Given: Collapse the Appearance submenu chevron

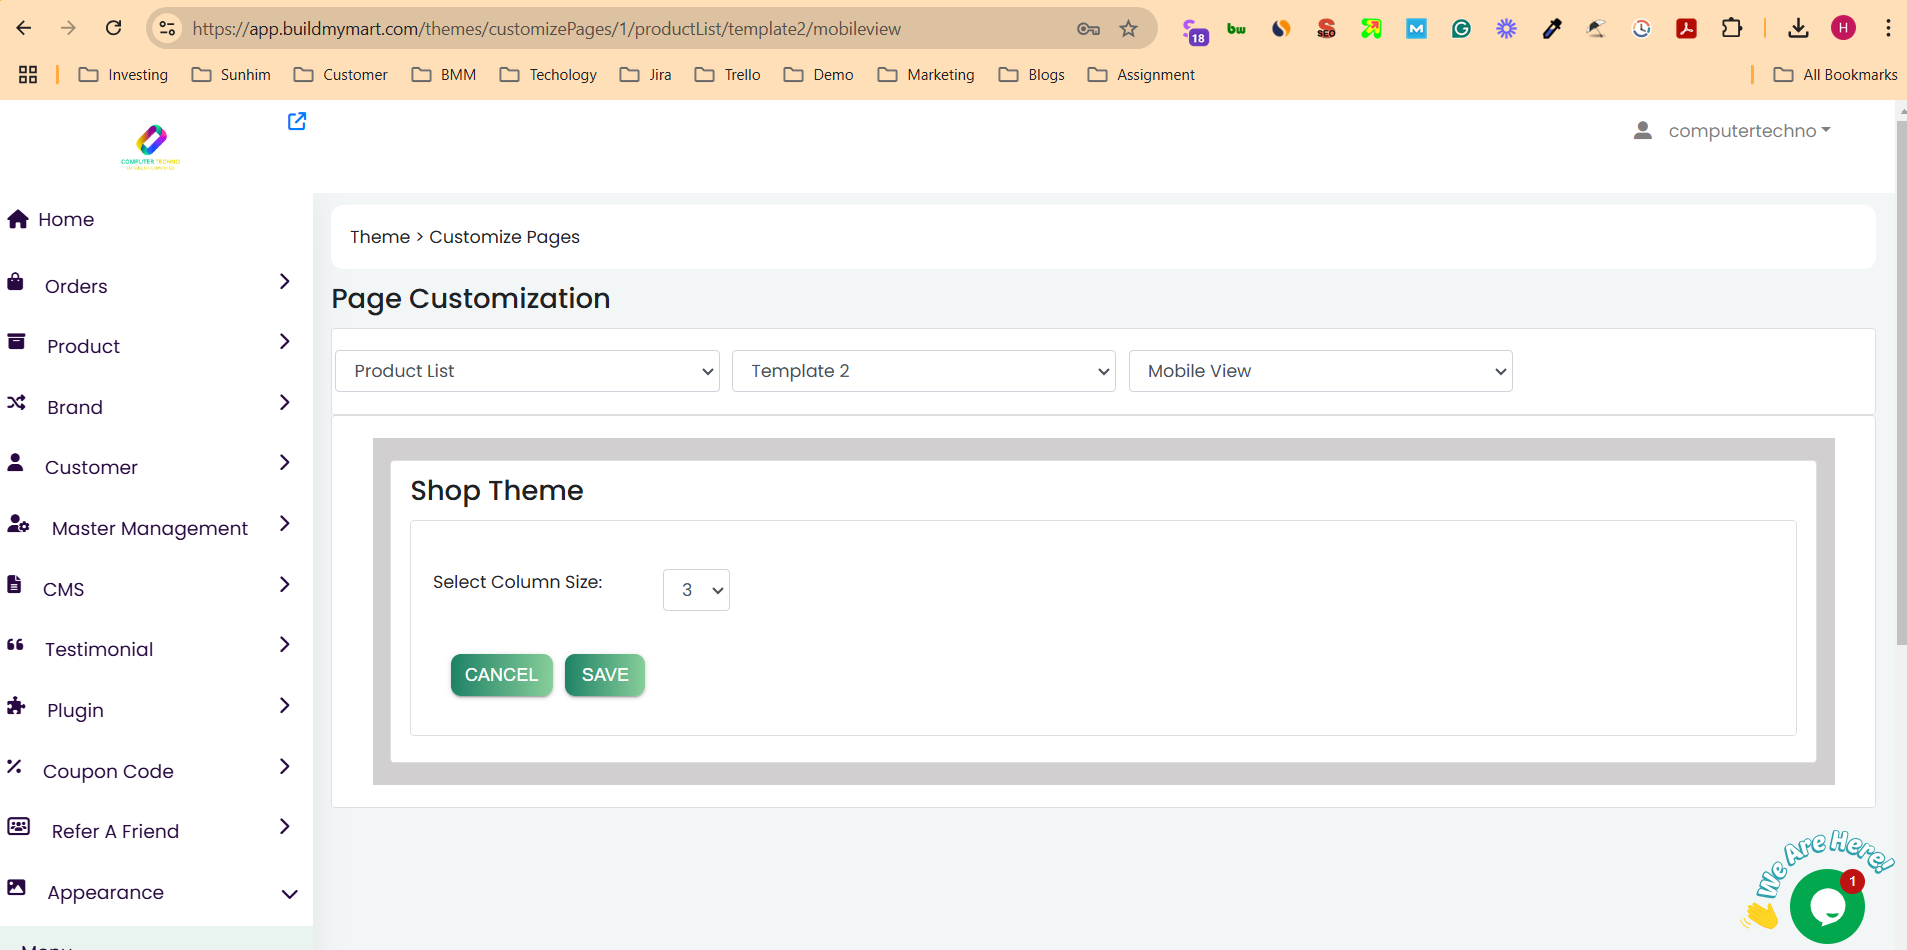Looking at the screenshot, I should click(290, 894).
